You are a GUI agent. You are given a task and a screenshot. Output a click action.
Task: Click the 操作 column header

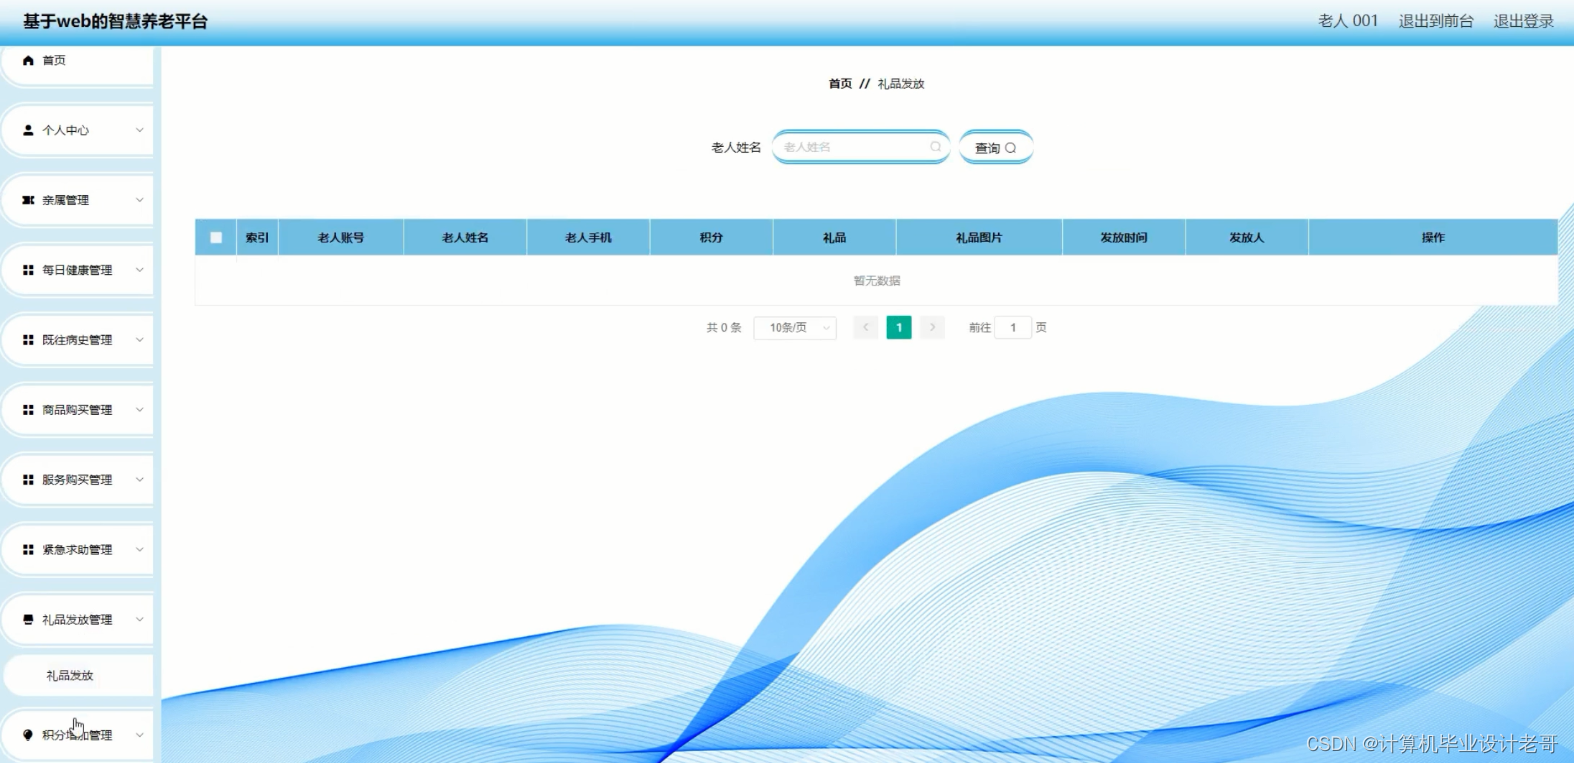pos(1433,237)
